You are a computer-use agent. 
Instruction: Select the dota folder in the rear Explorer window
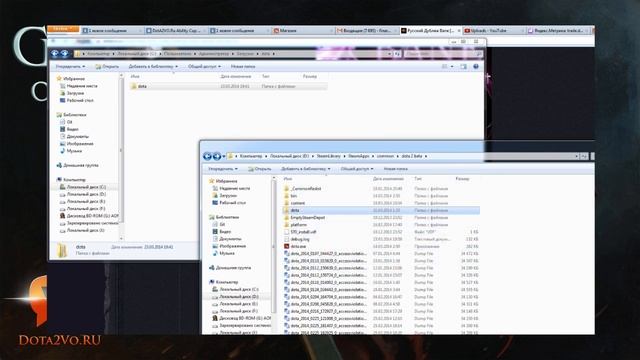pos(228,86)
